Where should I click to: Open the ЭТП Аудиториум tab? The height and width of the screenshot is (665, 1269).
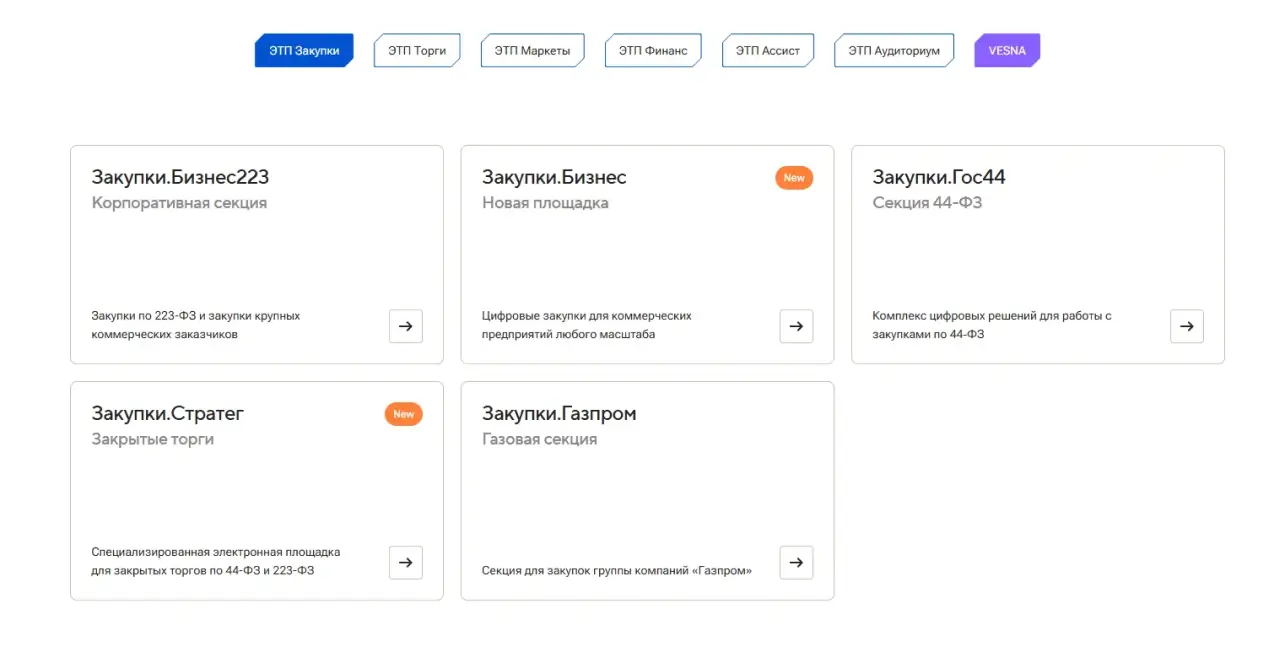point(894,51)
